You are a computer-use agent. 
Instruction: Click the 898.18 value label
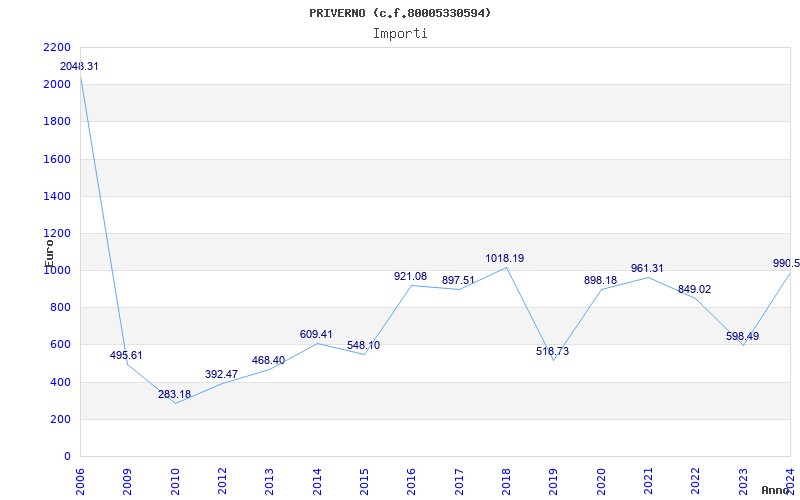click(x=601, y=280)
